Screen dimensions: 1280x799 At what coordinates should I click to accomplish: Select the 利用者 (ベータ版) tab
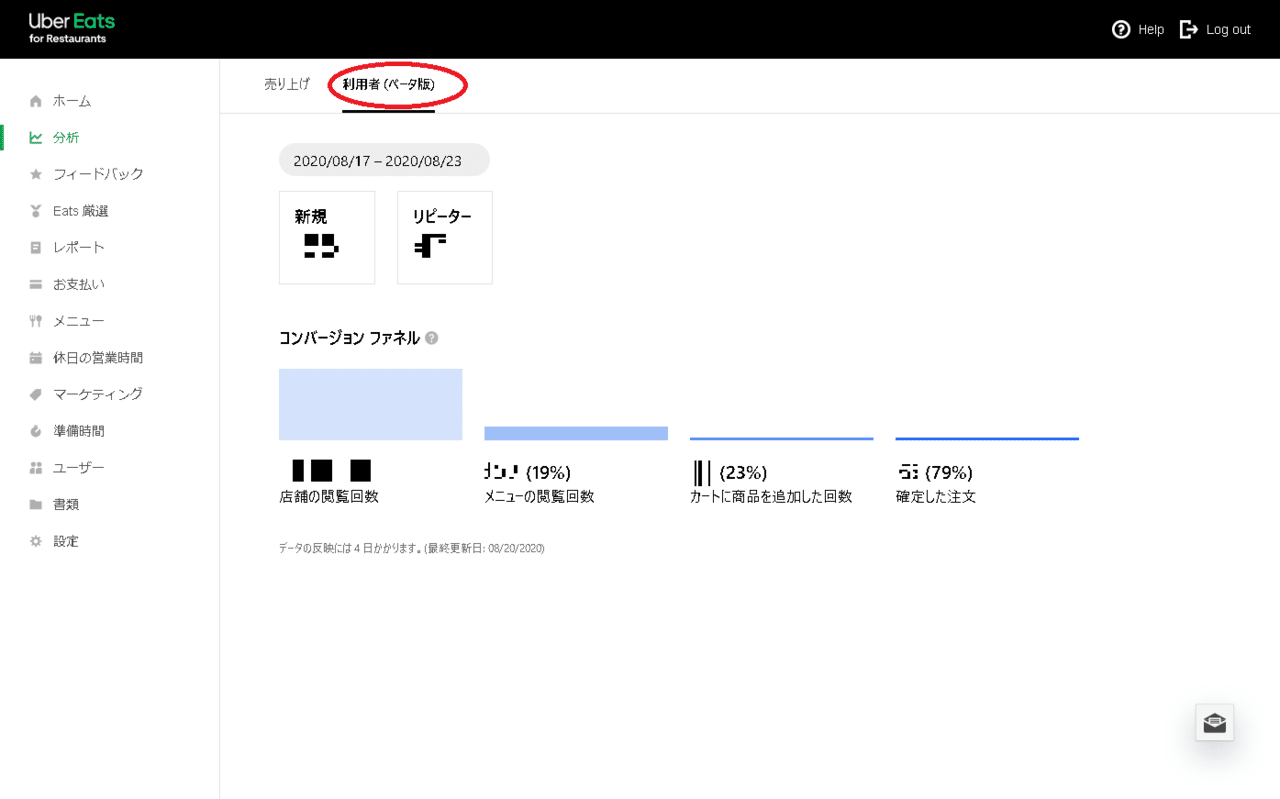(x=388, y=85)
